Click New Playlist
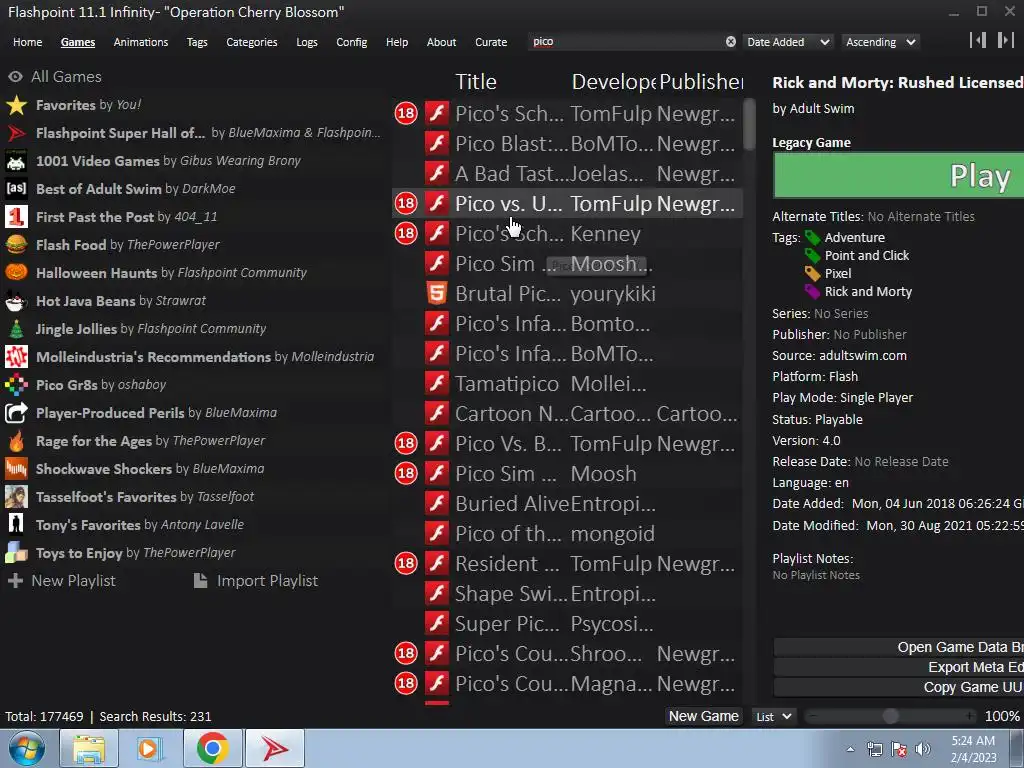This screenshot has width=1024, height=768. click(x=62, y=581)
